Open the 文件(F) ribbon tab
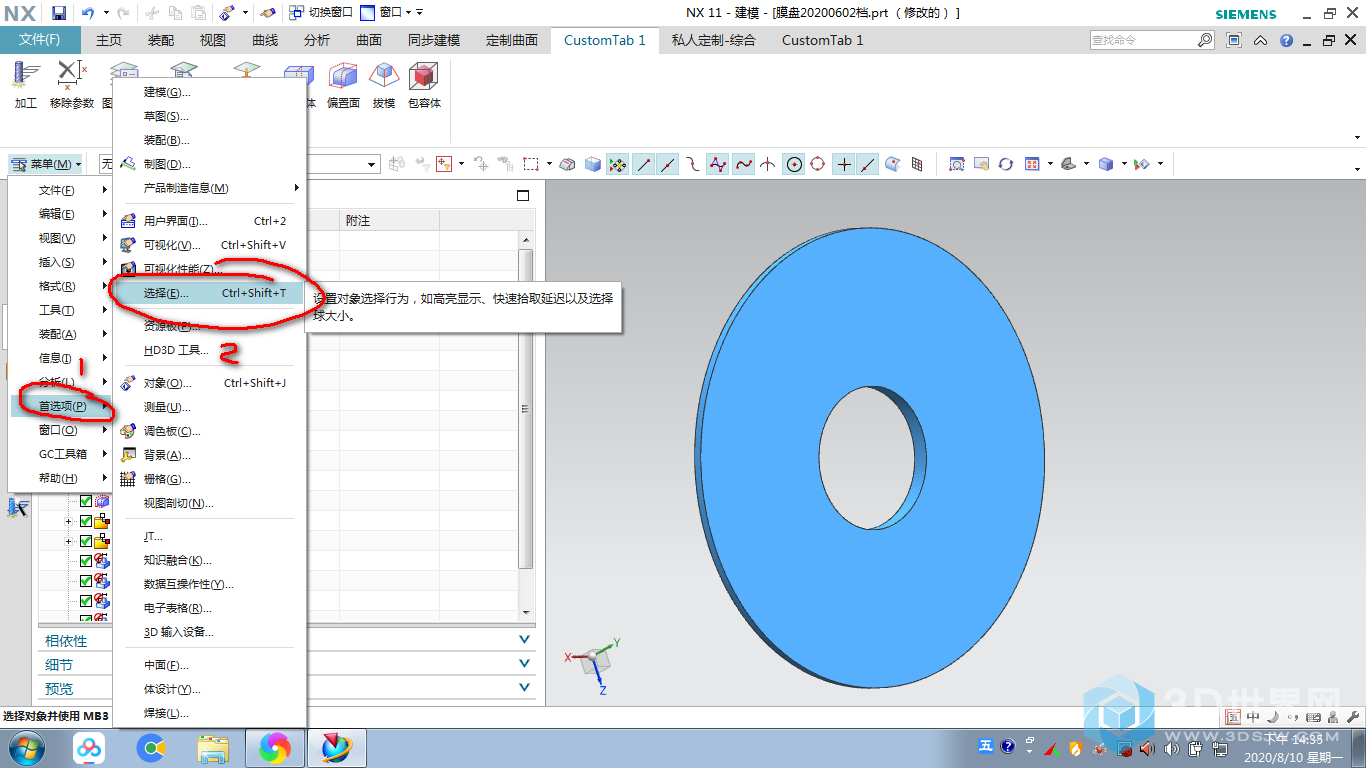The width and height of the screenshot is (1366, 768). tap(40, 40)
